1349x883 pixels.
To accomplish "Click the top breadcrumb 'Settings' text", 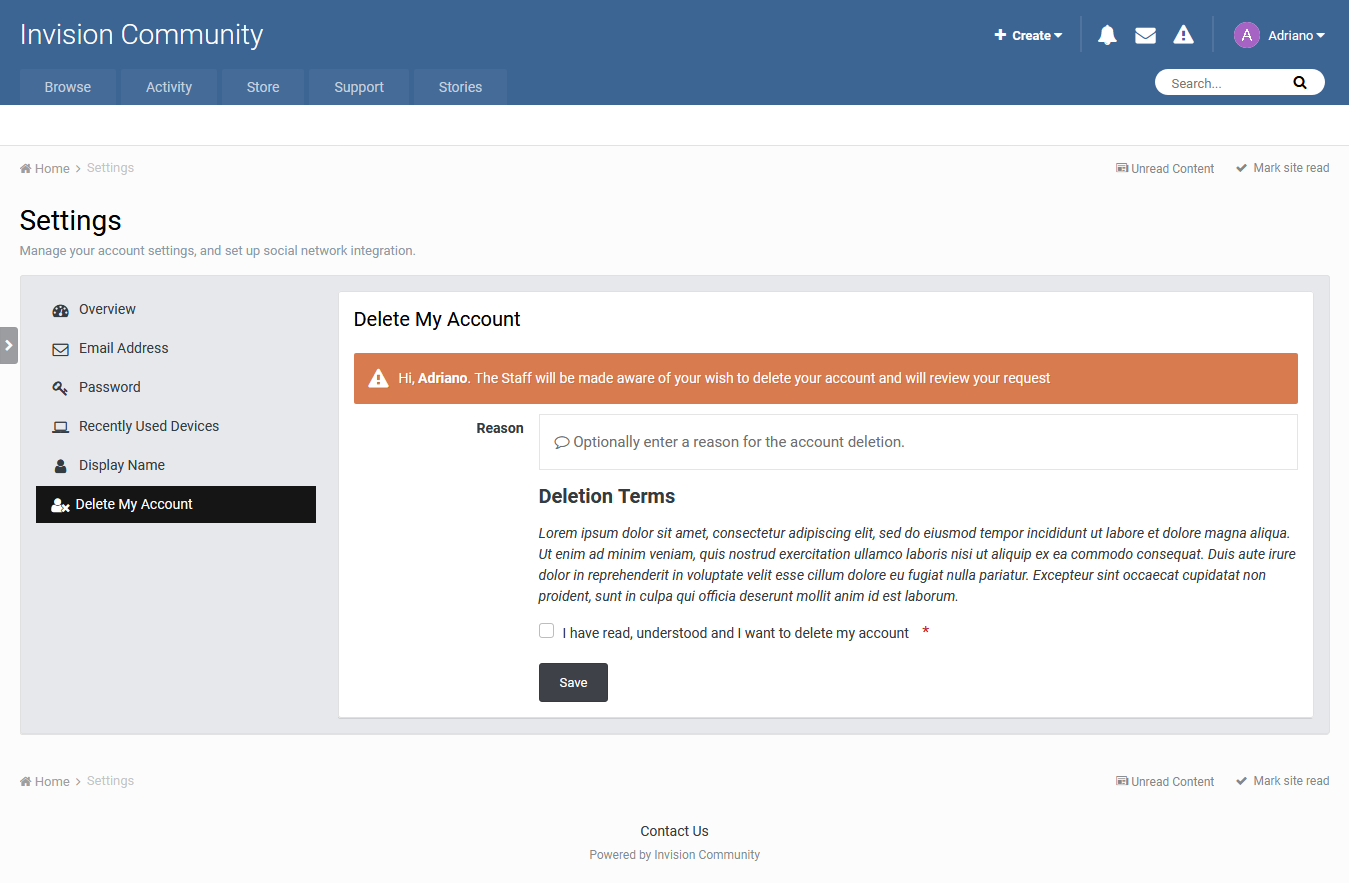I will 110,168.
